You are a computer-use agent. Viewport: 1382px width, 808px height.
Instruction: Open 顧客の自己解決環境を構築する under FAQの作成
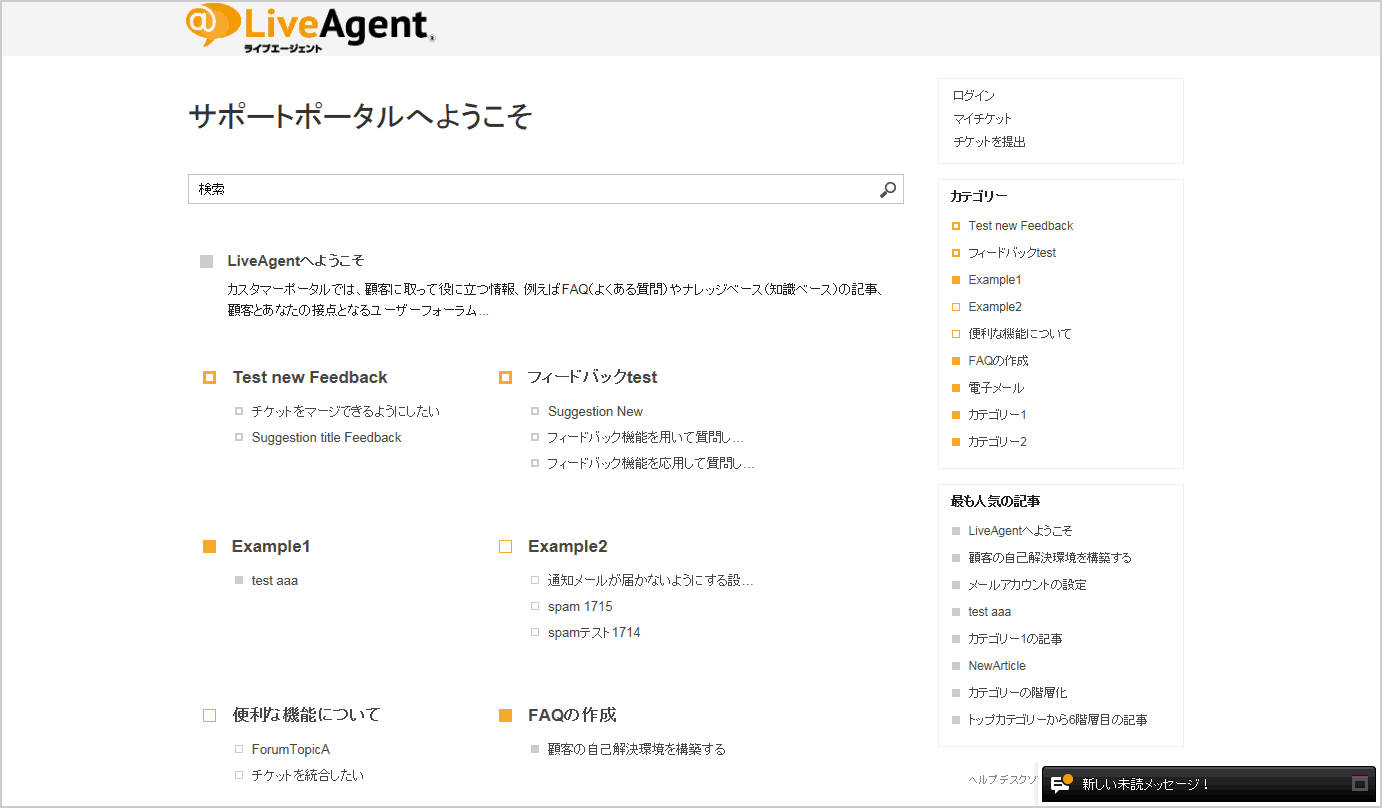click(637, 749)
